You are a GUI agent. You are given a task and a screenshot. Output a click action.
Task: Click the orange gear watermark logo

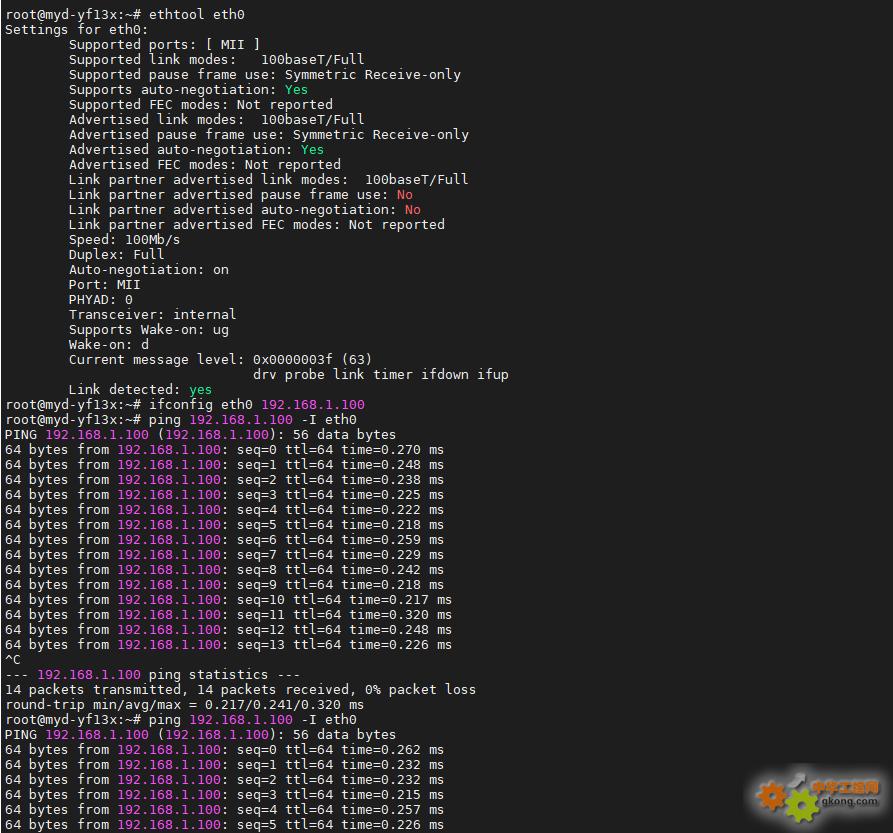click(771, 795)
